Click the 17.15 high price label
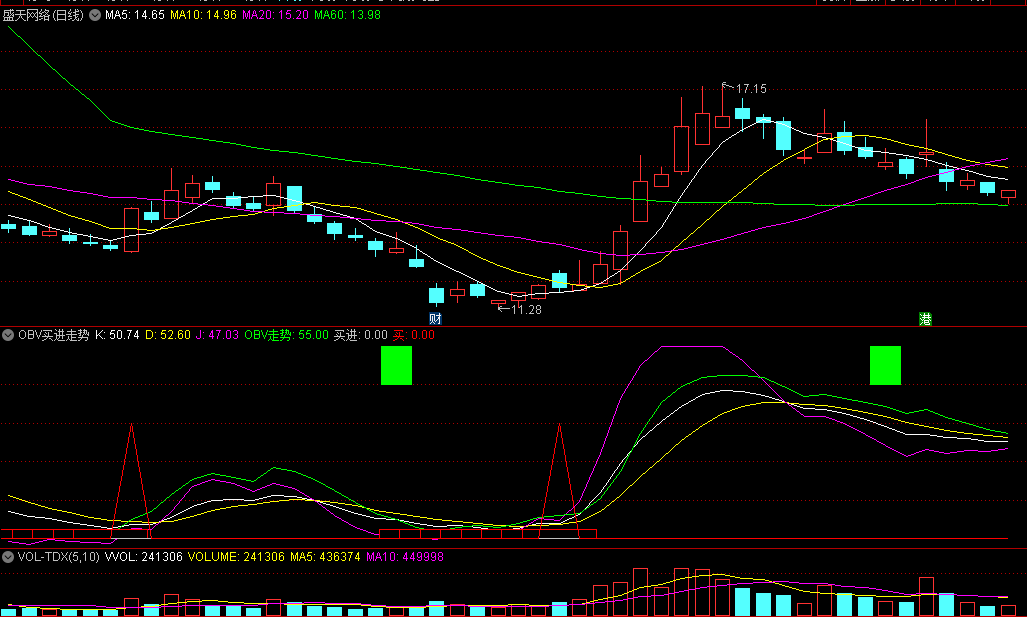The width and height of the screenshot is (1027, 617). click(751, 89)
